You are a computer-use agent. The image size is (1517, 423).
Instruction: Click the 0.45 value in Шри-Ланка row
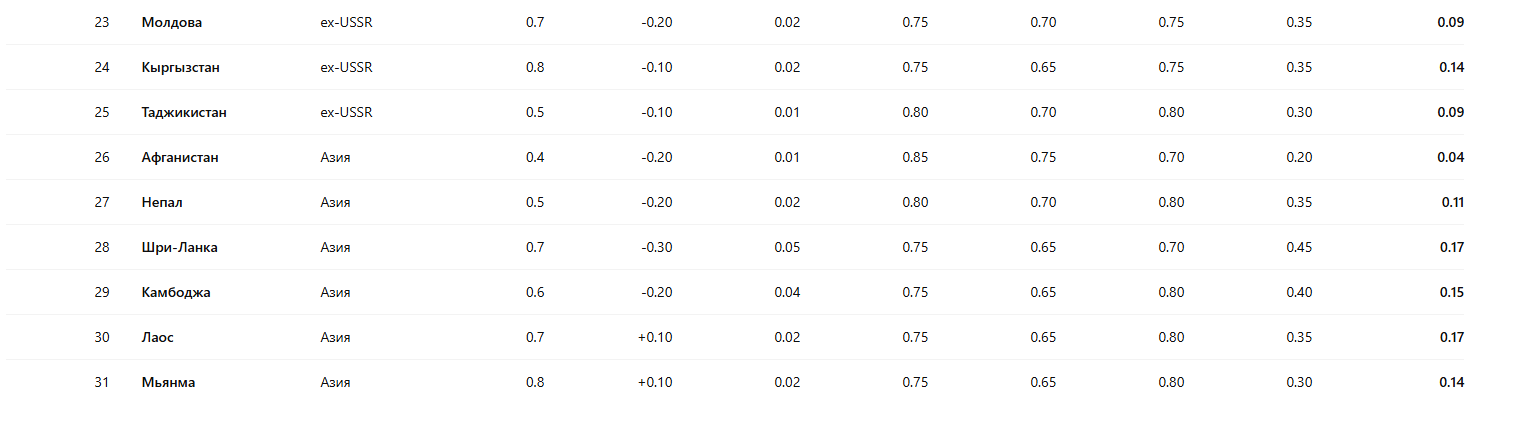pos(1299,247)
